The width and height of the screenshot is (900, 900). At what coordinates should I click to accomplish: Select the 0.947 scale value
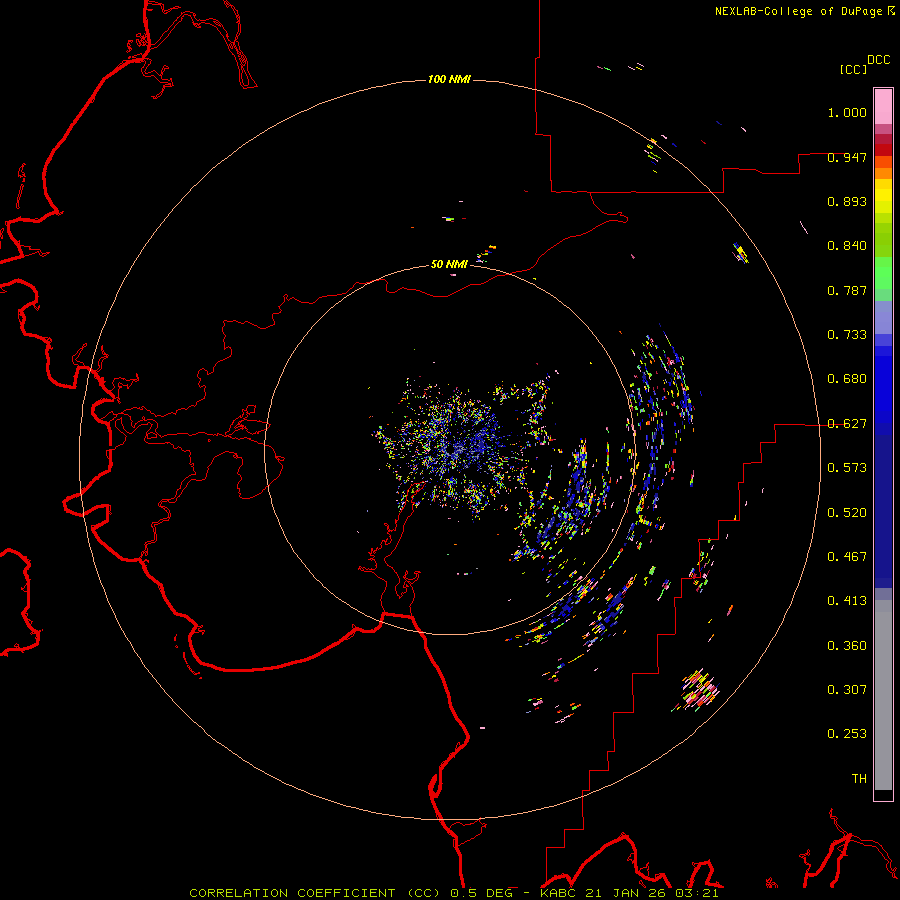[x=847, y=157]
